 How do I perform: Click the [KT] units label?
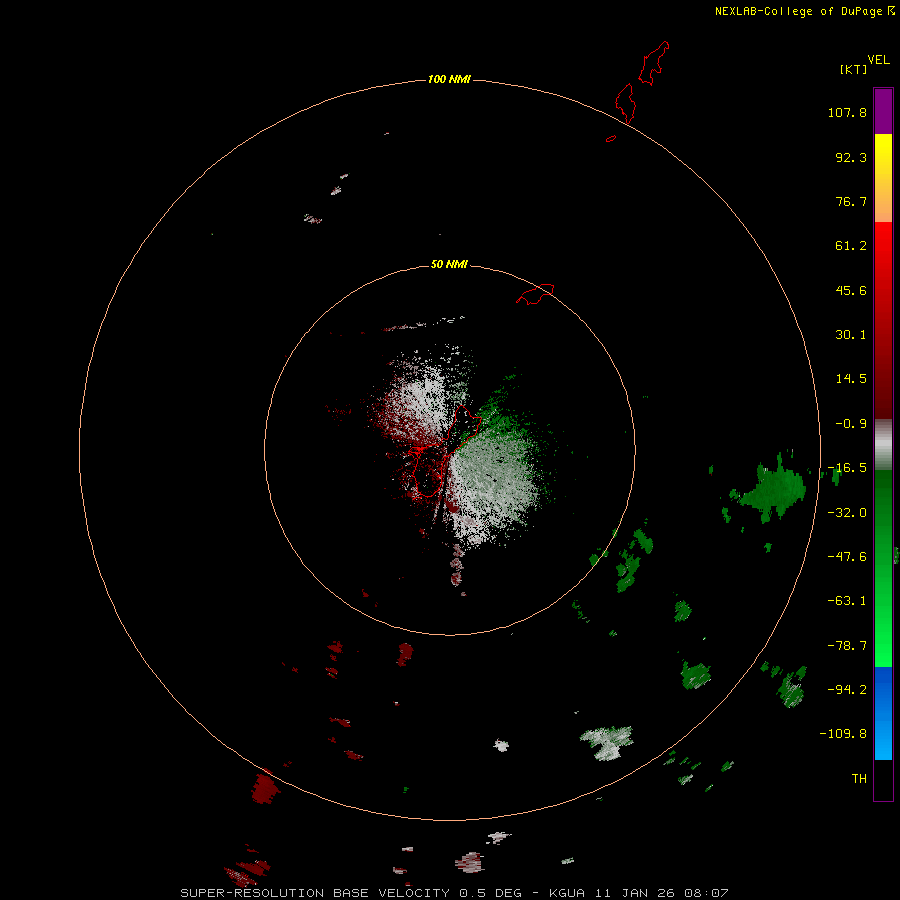pos(854,69)
